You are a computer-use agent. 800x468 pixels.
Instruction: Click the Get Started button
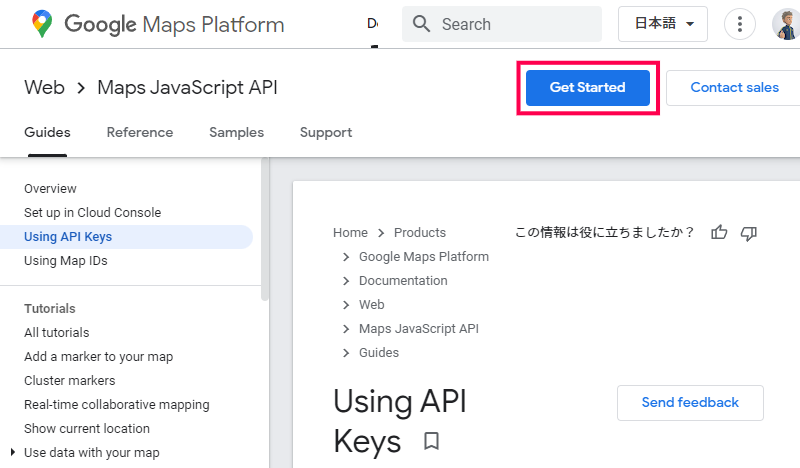pyautogui.click(x=588, y=88)
